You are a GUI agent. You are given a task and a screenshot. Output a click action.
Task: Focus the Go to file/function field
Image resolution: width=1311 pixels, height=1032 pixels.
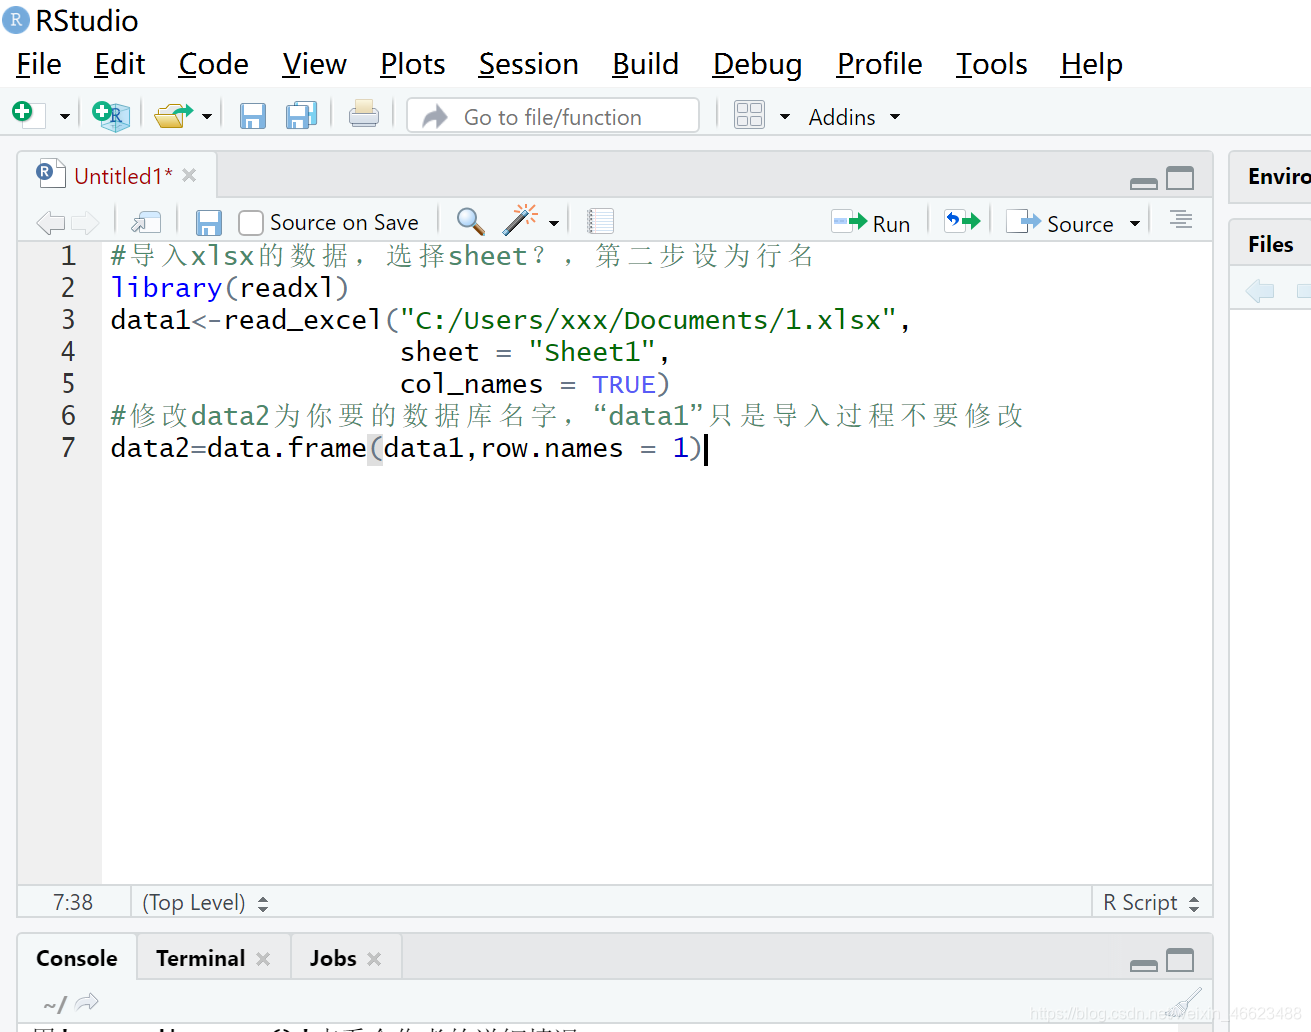coord(553,116)
